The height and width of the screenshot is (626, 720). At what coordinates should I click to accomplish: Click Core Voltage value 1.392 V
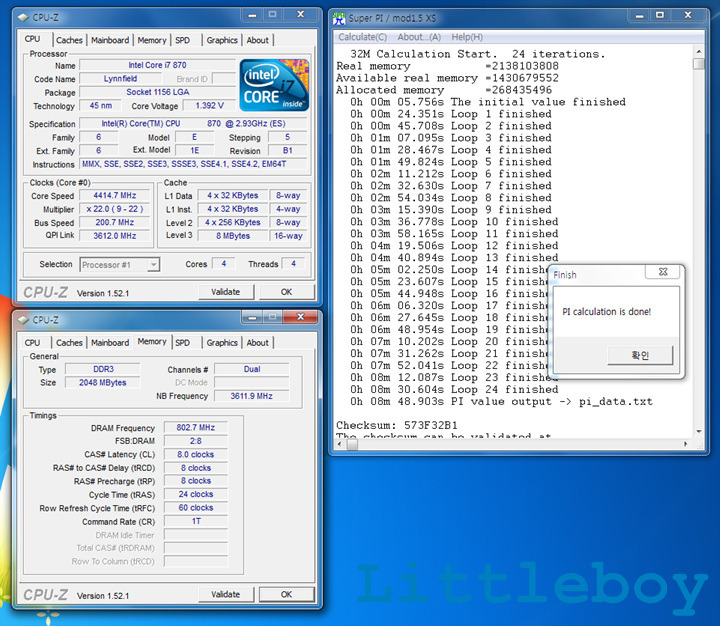[209, 106]
